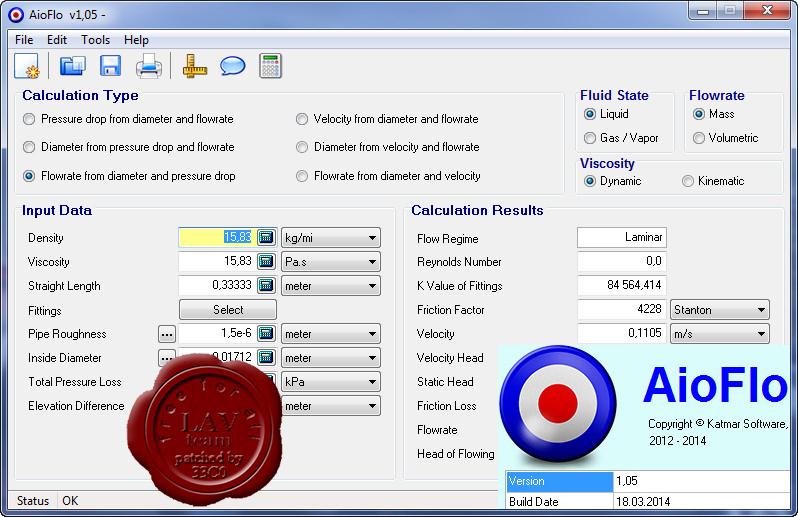Image resolution: width=798 pixels, height=517 pixels.
Task: Click the Velocity 0,1105 result value
Action: (622, 333)
